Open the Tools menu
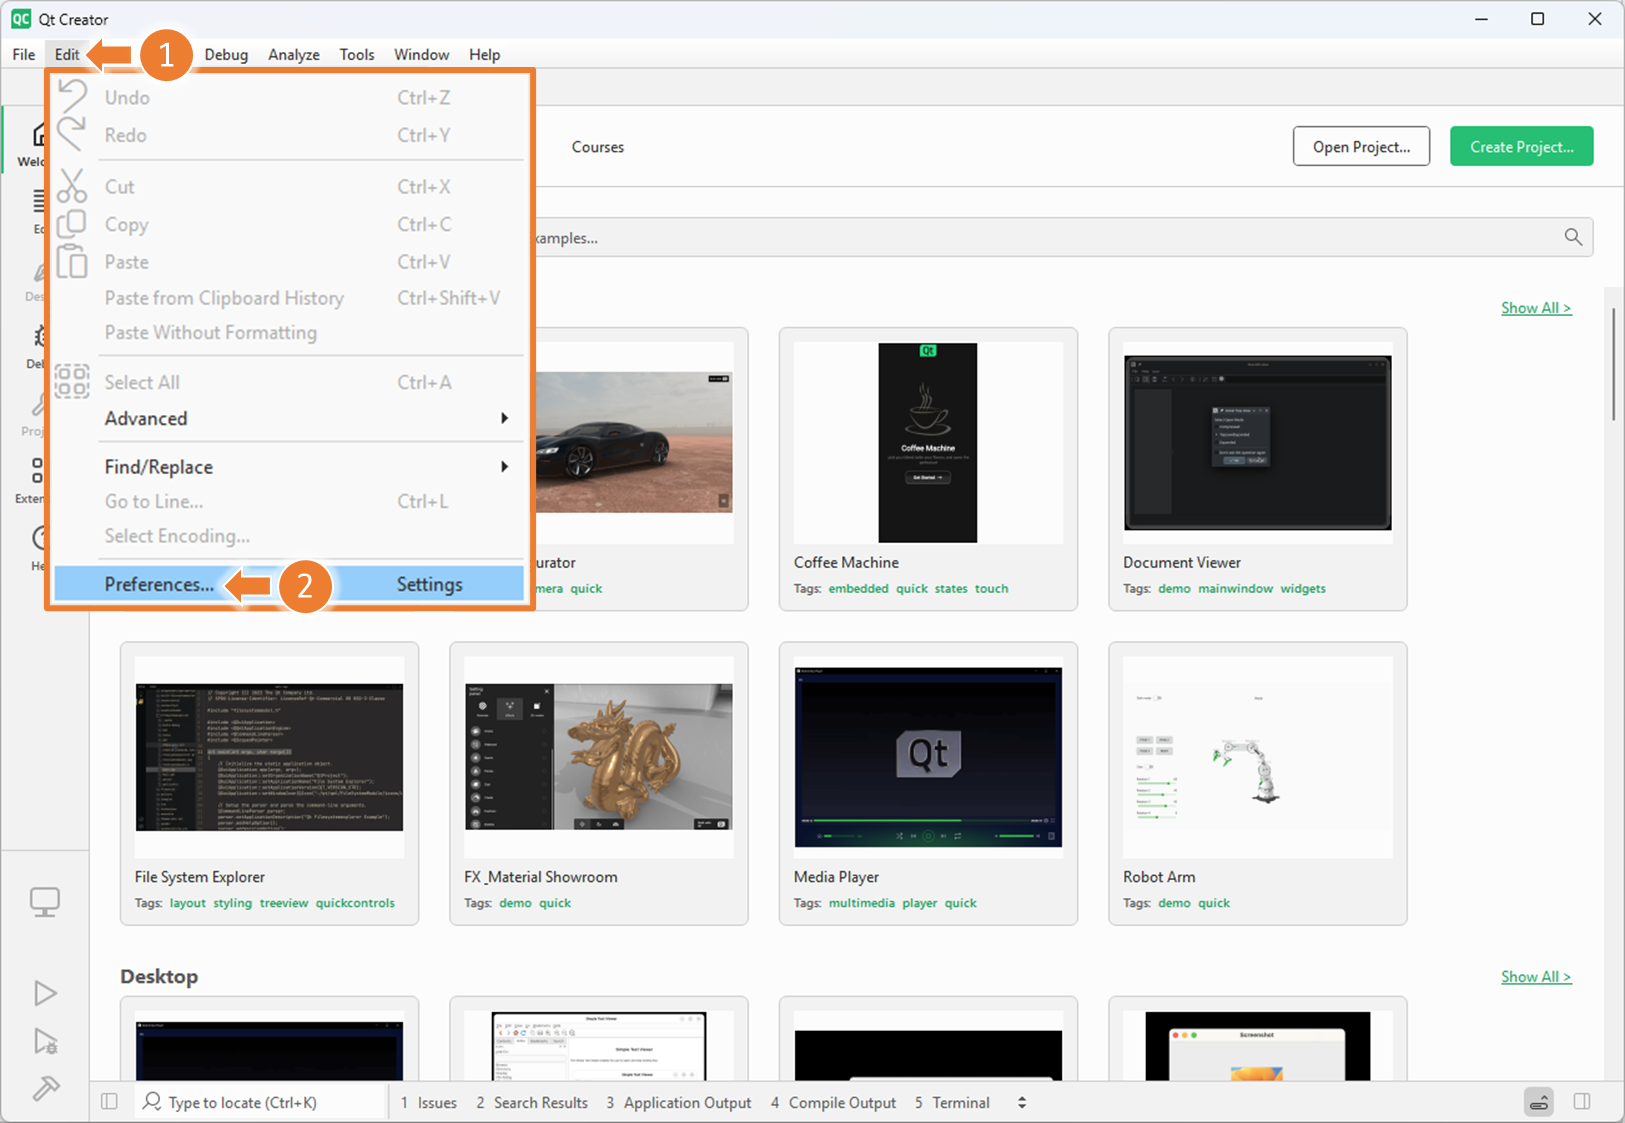Viewport: 1625px width, 1123px height. pyautogui.click(x=356, y=54)
